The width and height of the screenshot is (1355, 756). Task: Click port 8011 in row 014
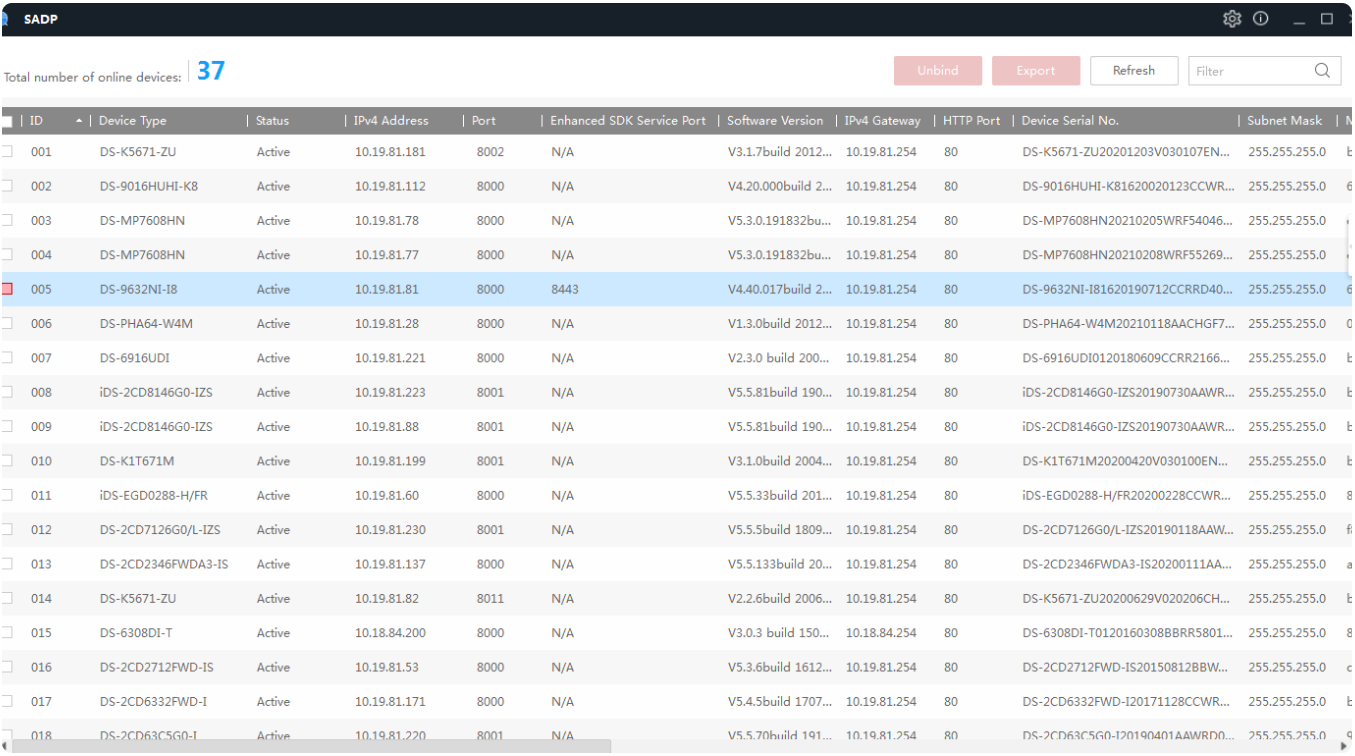490,599
